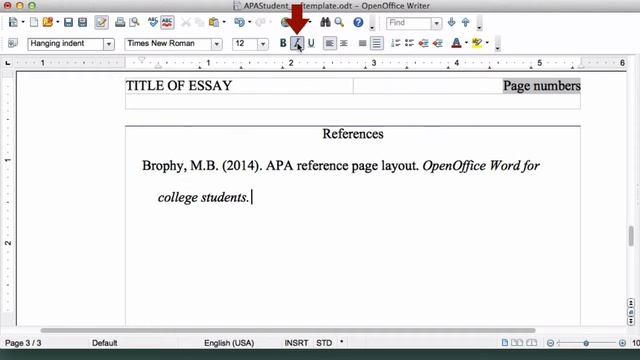Apply Font Color with the A icon
The image size is (640, 360).
(x=456, y=43)
